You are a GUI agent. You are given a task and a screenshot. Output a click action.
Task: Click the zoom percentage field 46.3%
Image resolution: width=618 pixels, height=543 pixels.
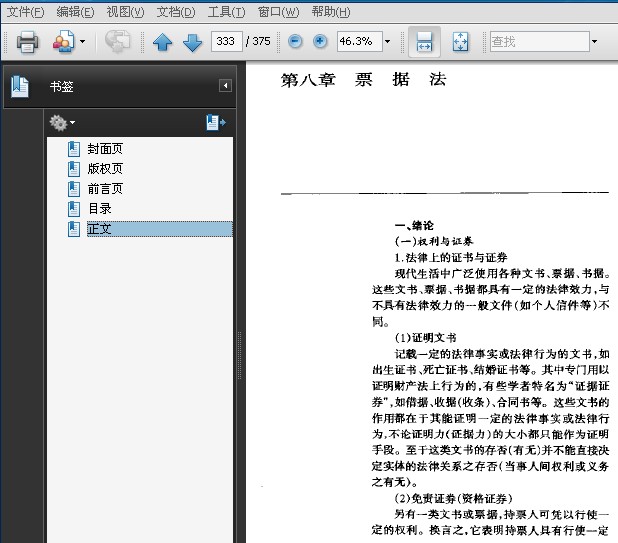359,41
